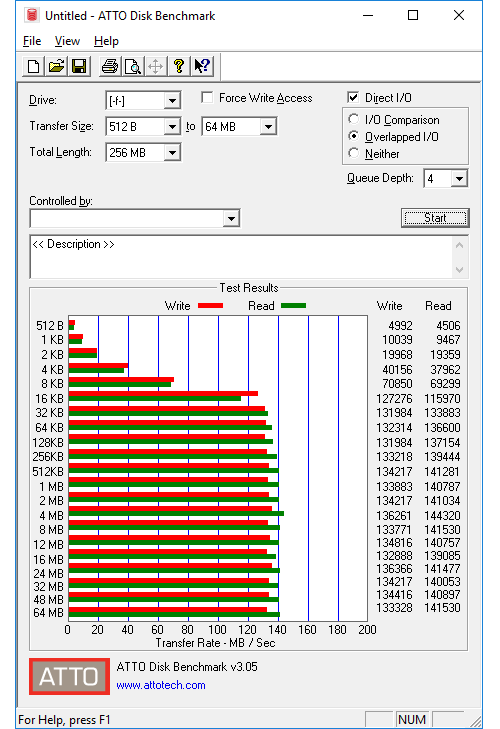The width and height of the screenshot is (500, 729).
Task: Choose the Neither radio option
Action: (x=353, y=153)
